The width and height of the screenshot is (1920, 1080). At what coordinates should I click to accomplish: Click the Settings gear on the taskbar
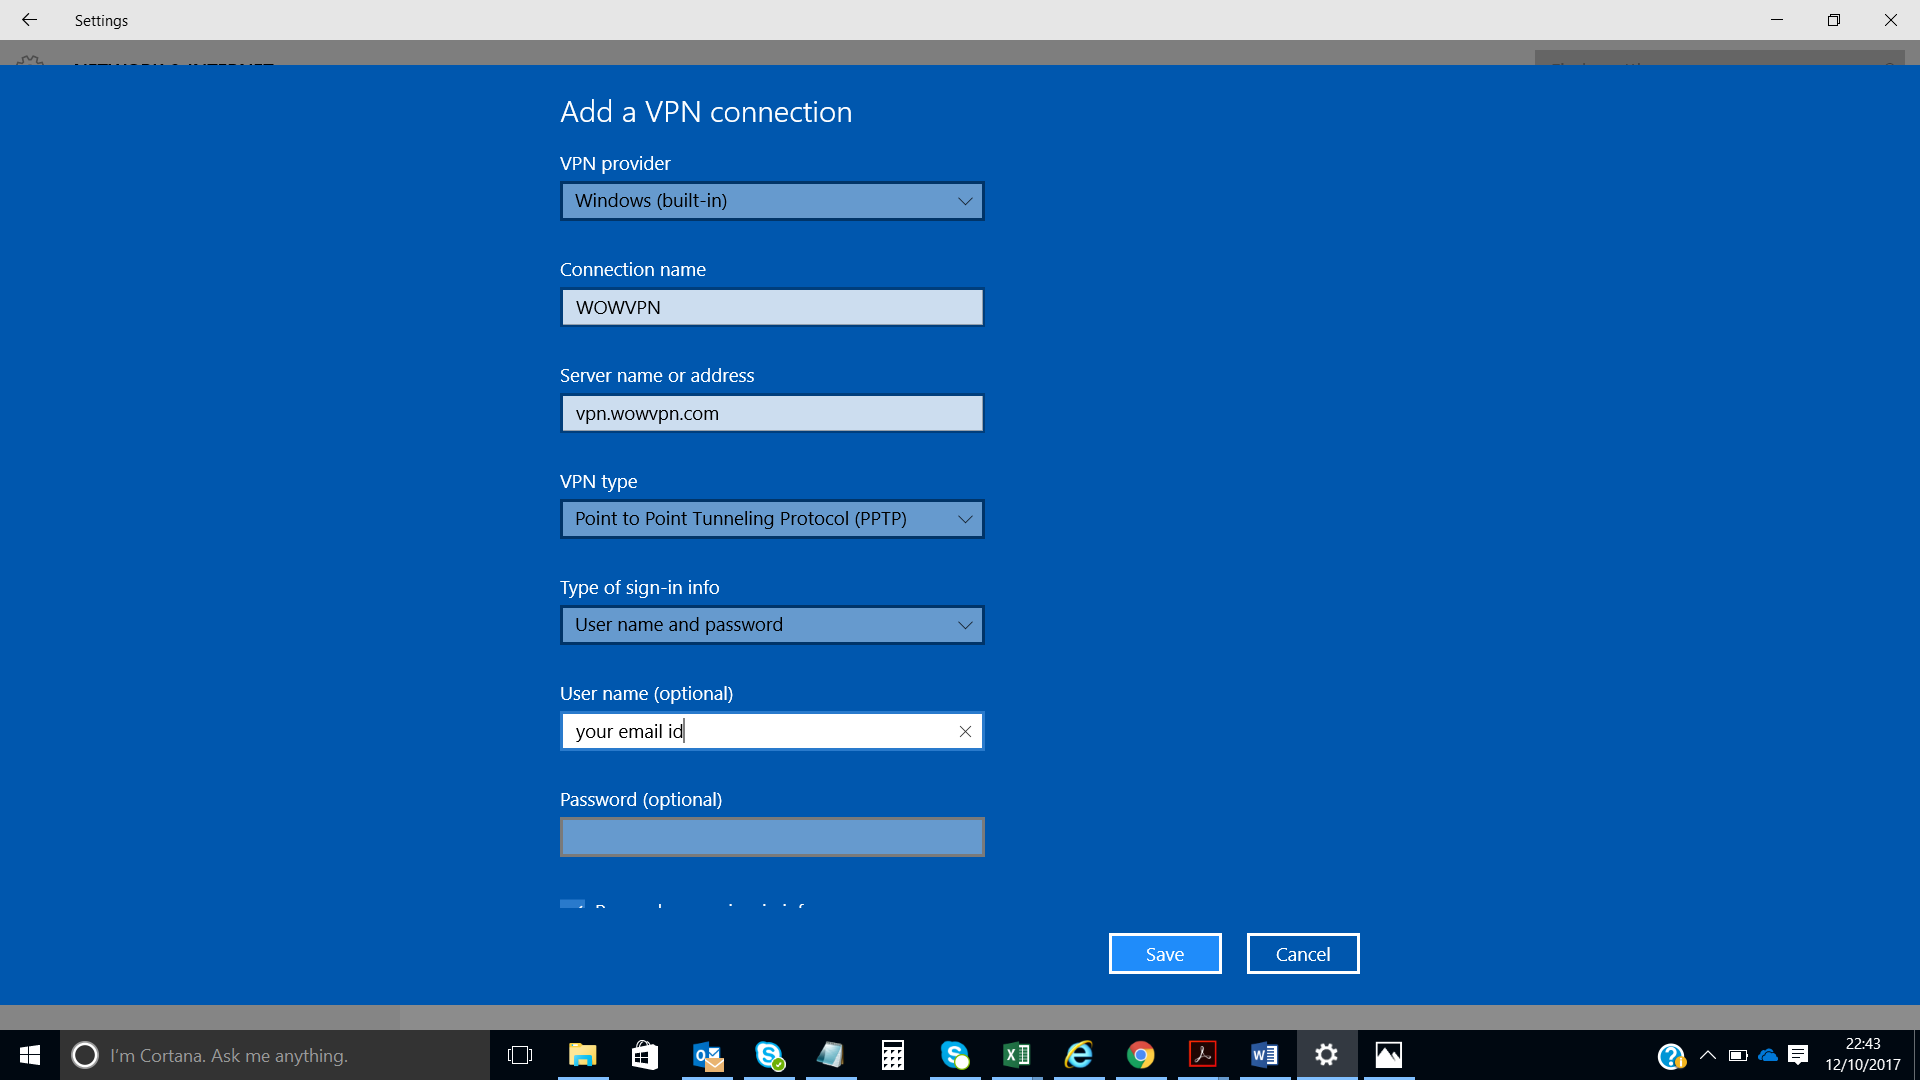click(1327, 1055)
